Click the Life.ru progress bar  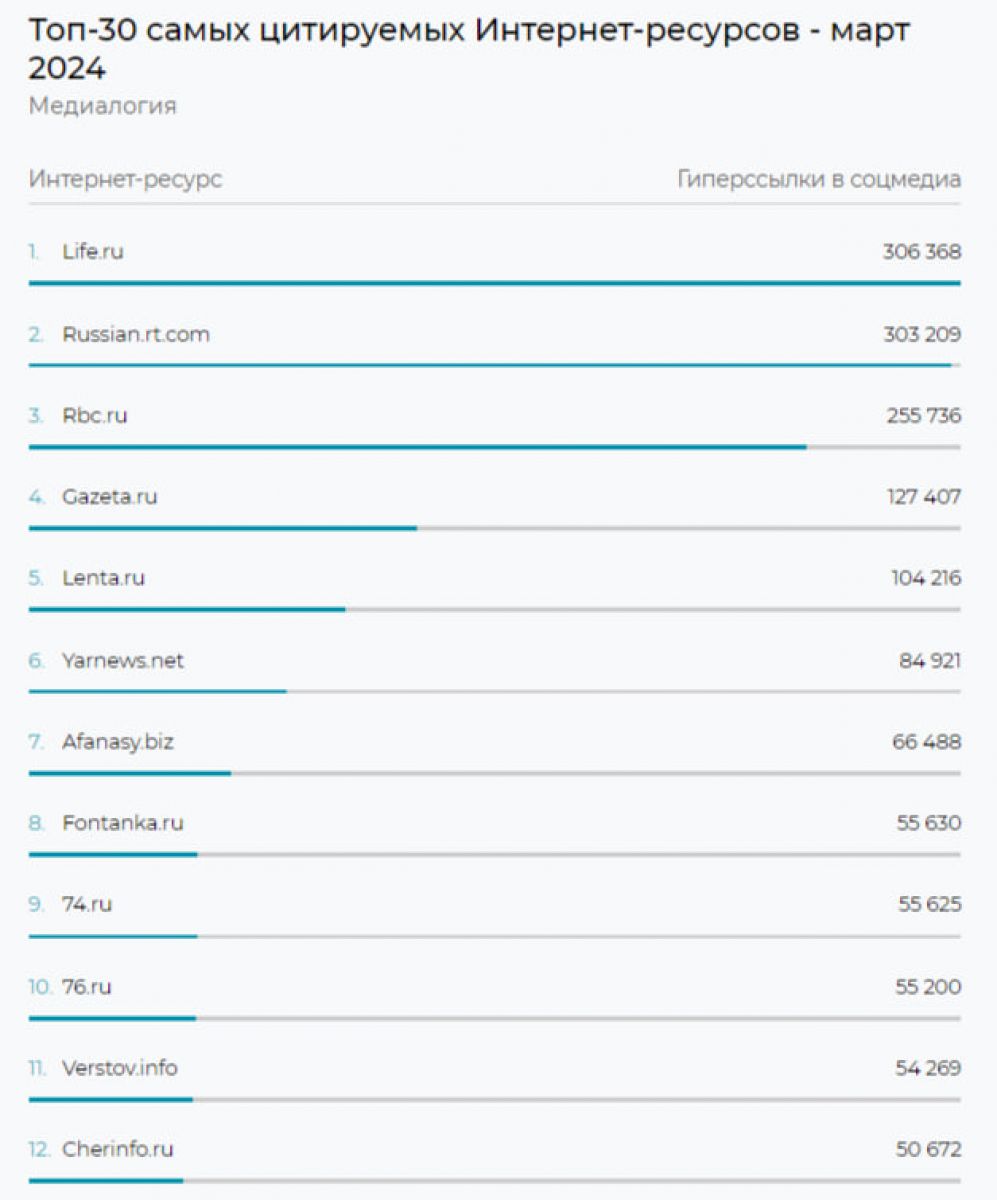click(x=495, y=284)
